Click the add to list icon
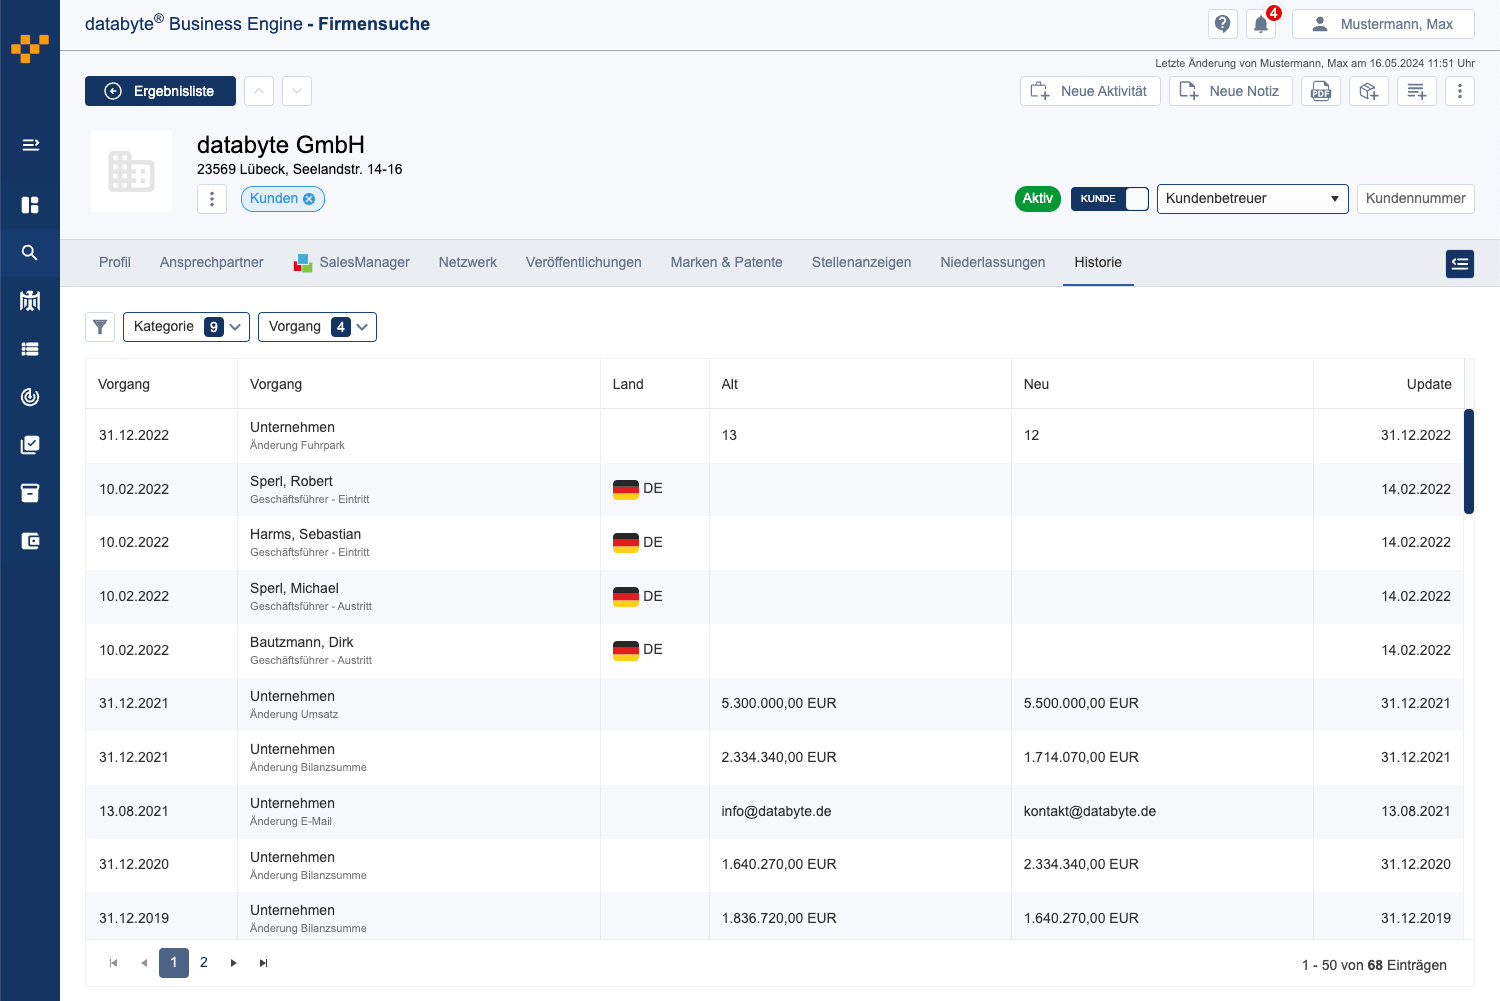 [1417, 91]
